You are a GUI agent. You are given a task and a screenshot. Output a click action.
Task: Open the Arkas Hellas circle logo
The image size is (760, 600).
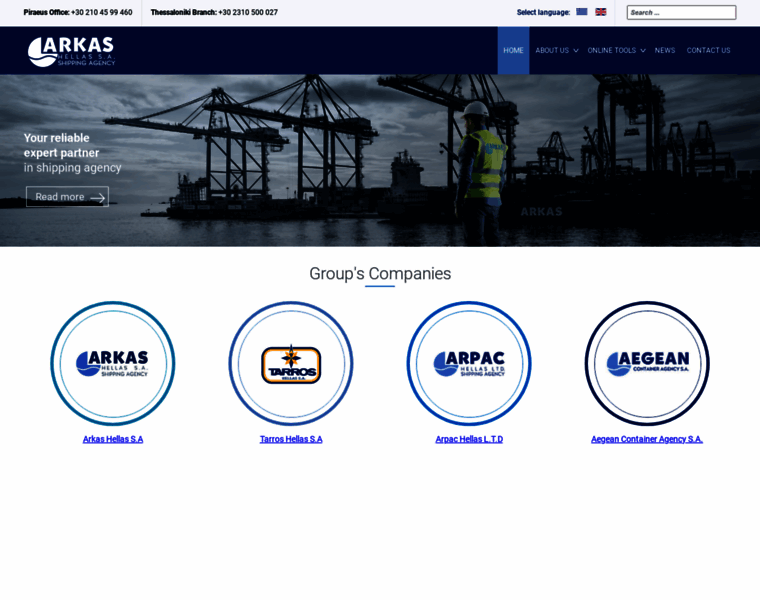click(x=113, y=363)
